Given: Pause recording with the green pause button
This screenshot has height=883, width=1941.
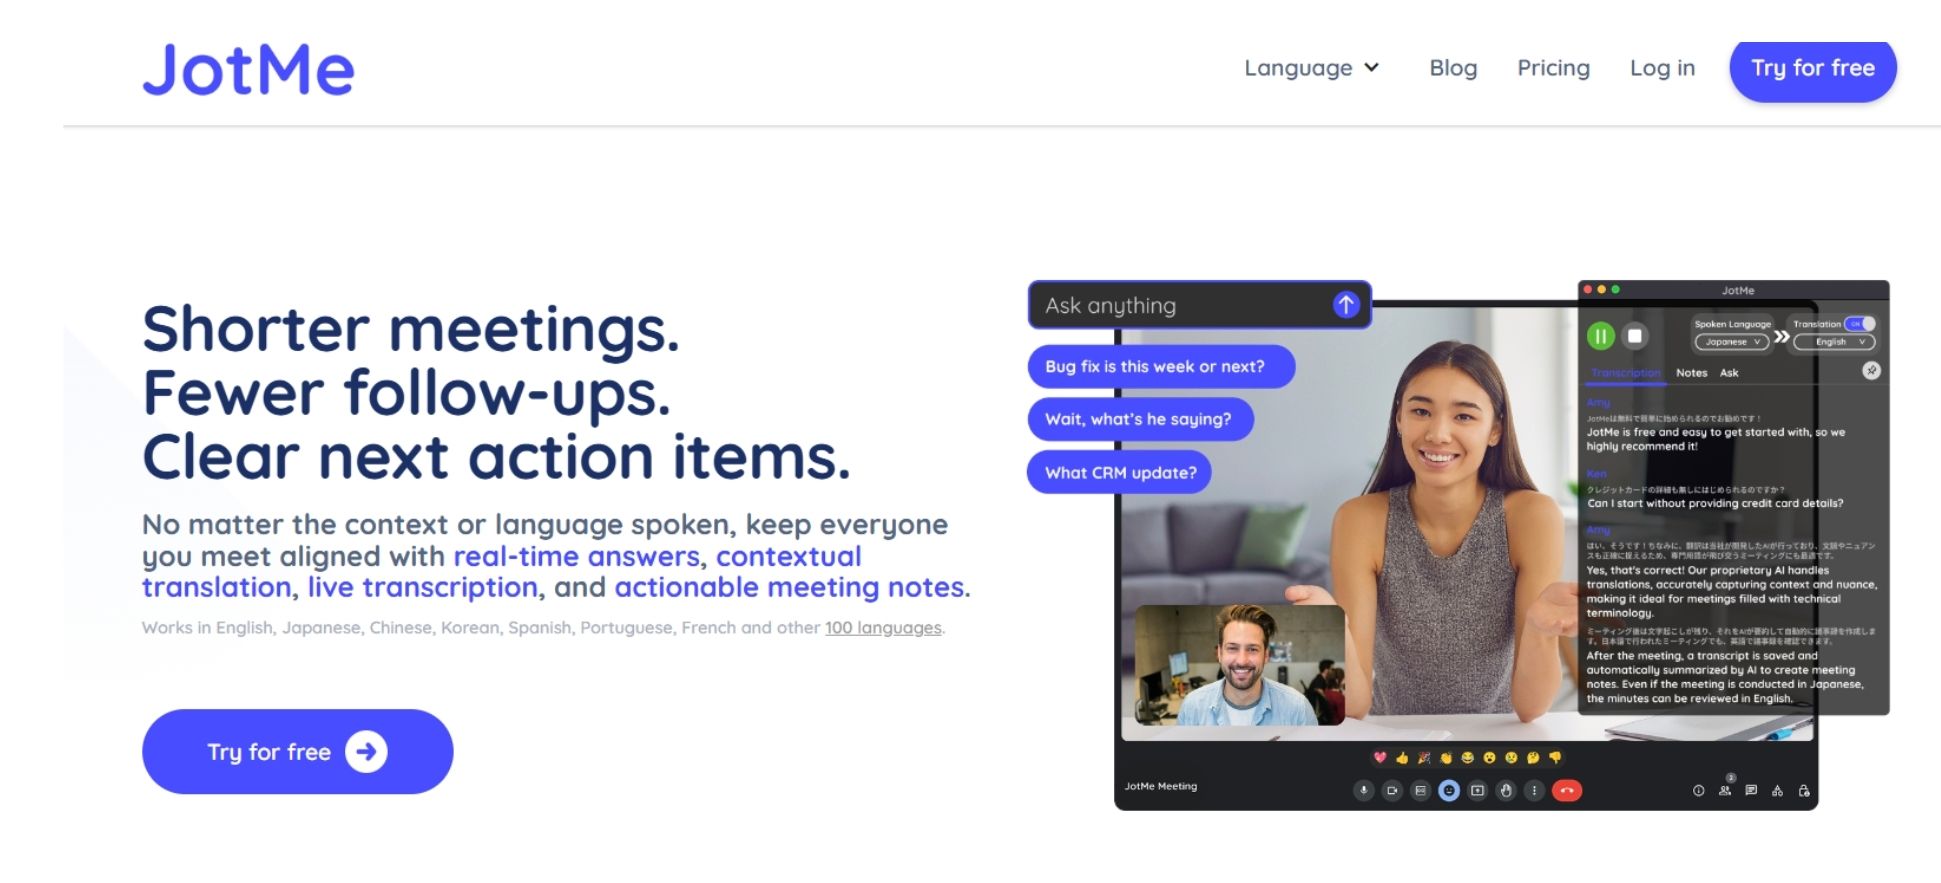Looking at the screenshot, I should click(1601, 336).
